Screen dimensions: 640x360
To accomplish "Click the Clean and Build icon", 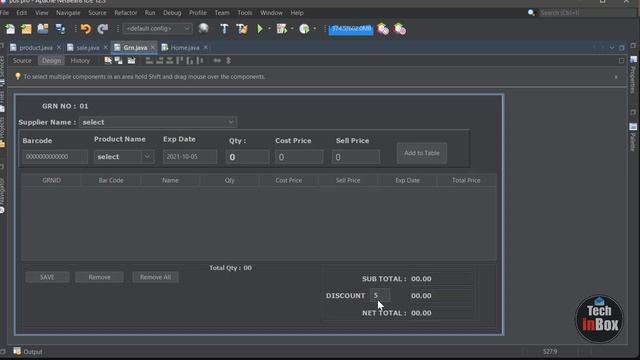I will (x=242, y=29).
